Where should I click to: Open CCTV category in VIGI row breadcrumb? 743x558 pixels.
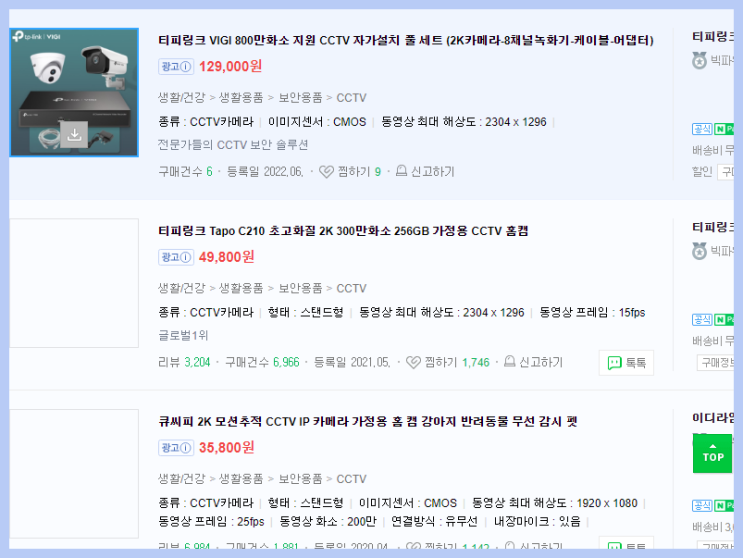(351, 98)
